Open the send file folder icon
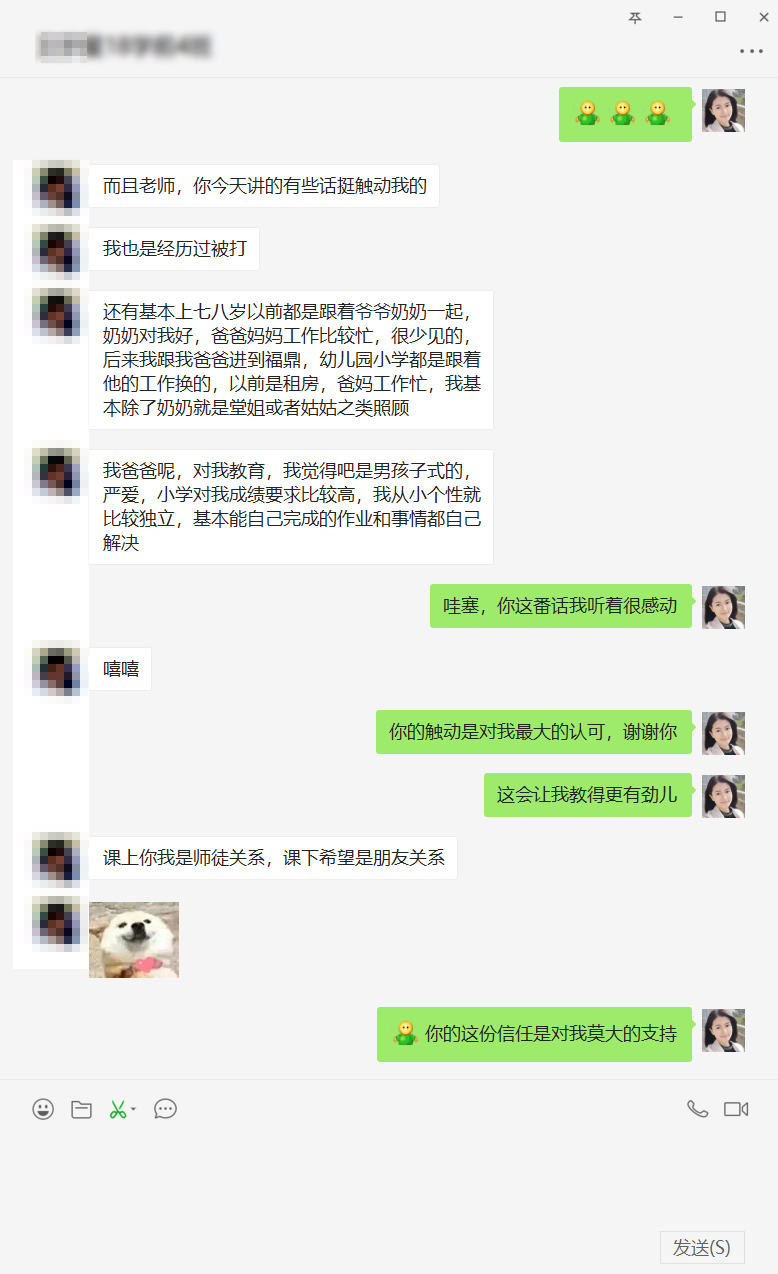 click(82, 1109)
